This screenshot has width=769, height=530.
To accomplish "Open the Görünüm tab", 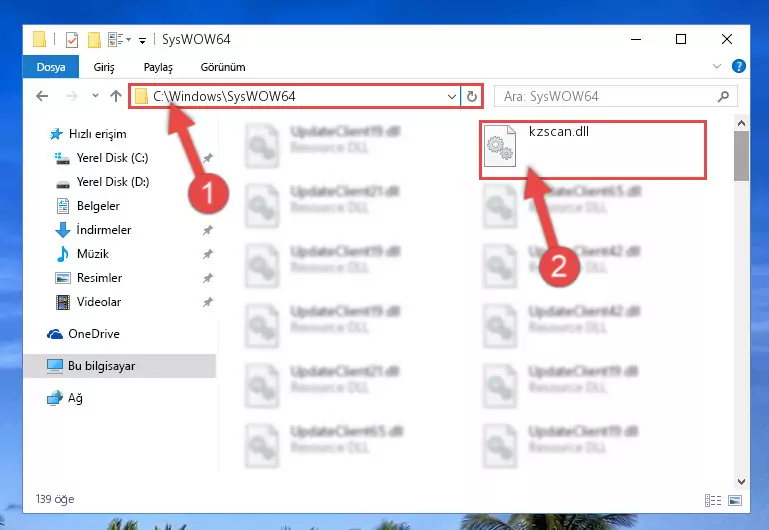I will (x=223, y=67).
